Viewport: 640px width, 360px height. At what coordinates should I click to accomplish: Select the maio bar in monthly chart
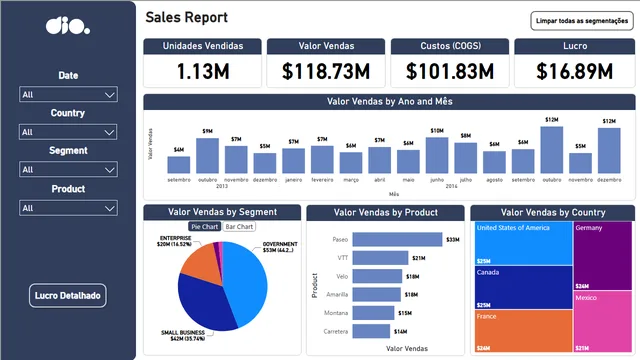point(408,162)
